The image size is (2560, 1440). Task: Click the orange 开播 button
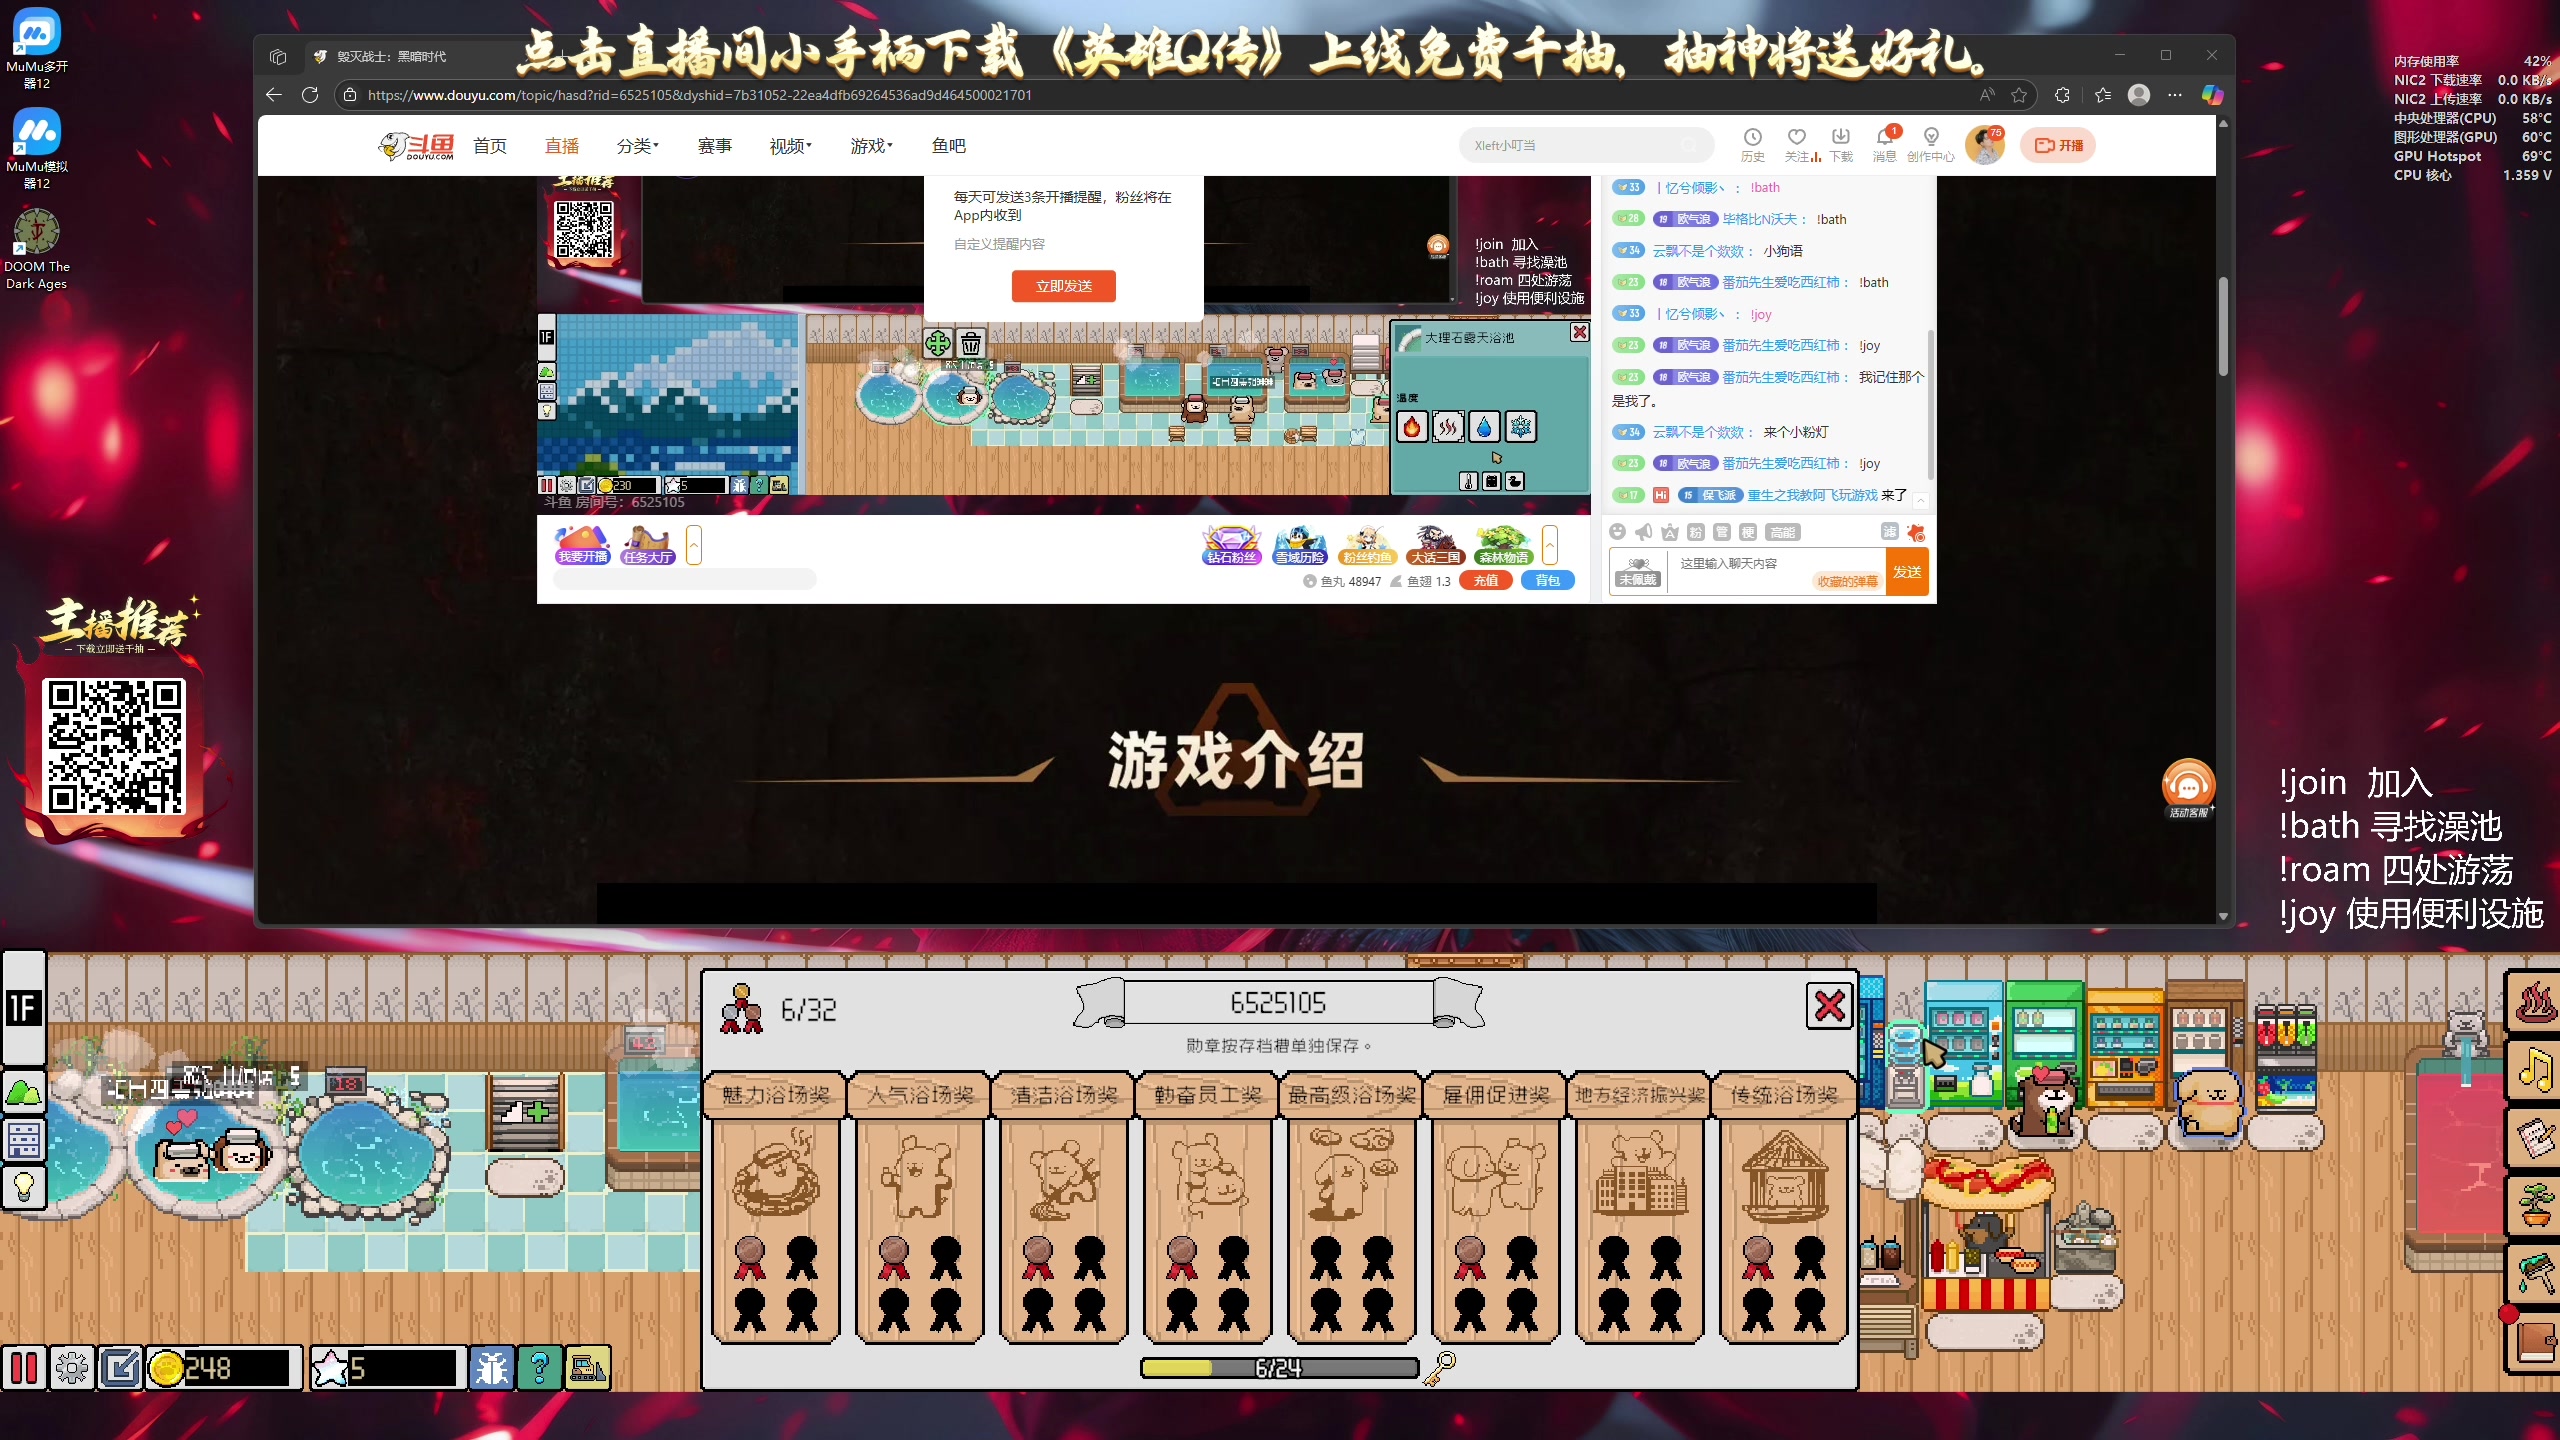(2058, 145)
